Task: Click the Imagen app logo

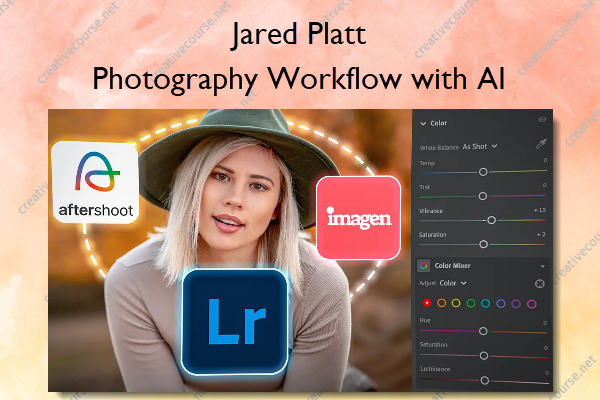Action: (359, 217)
